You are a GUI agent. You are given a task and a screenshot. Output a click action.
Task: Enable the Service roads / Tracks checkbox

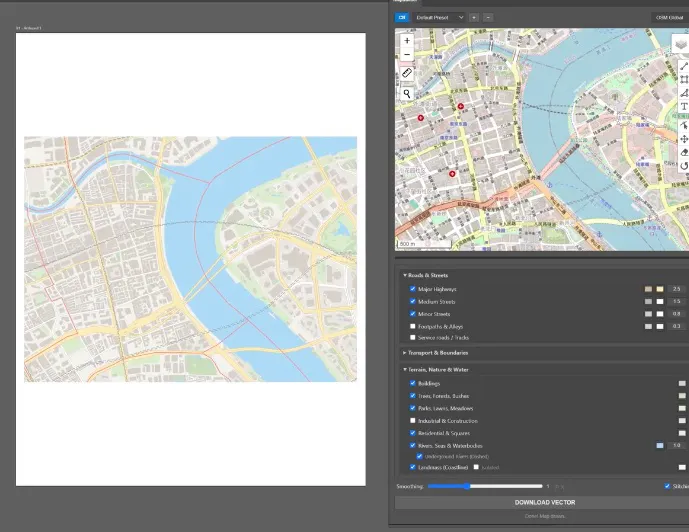tap(413, 337)
